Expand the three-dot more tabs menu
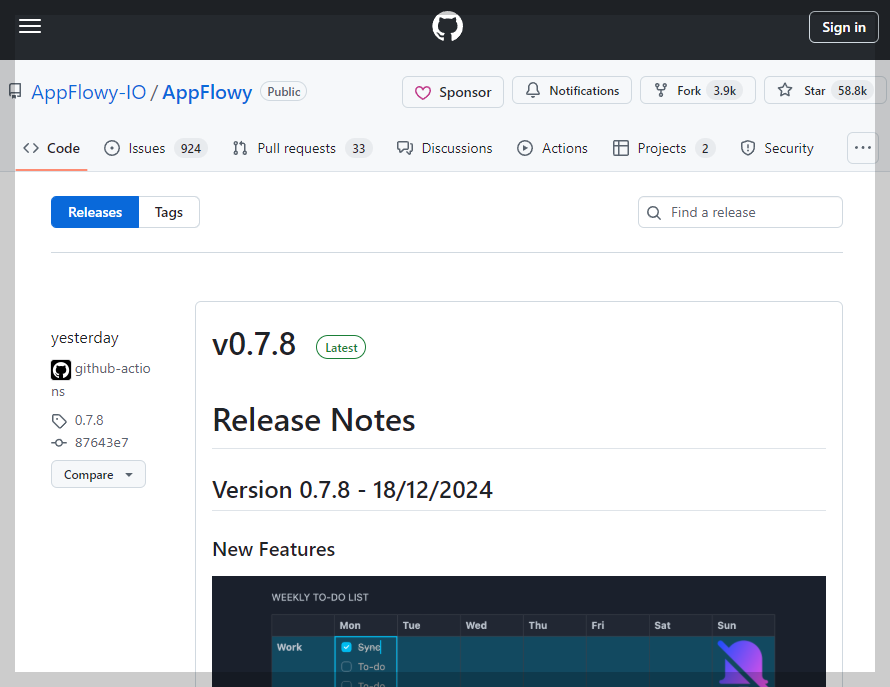Image resolution: width=890 pixels, height=687 pixels. (863, 148)
